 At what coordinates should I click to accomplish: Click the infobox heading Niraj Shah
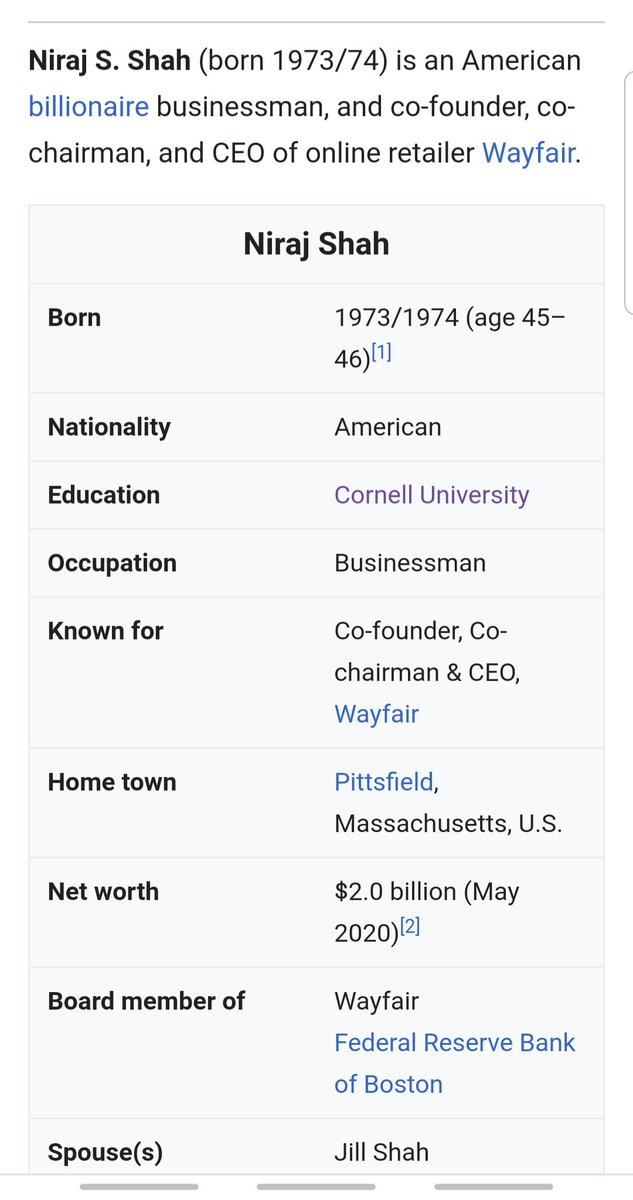pyautogui.click(x=316, y=245)
